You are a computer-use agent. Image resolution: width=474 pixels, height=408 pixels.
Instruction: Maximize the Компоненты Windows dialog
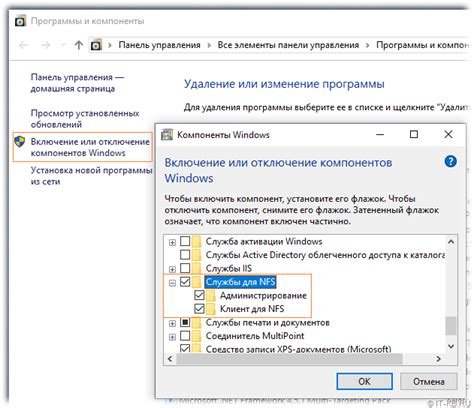414,134
